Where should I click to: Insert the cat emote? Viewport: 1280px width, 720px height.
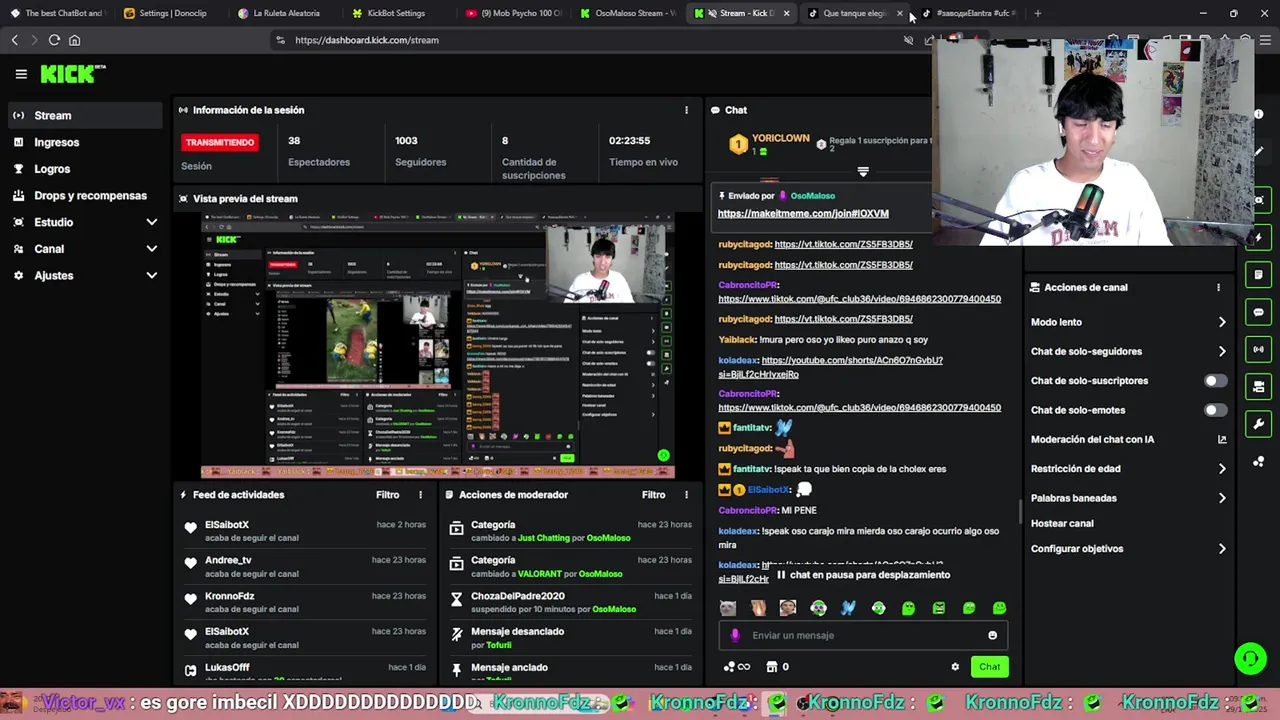pos(728,608)
